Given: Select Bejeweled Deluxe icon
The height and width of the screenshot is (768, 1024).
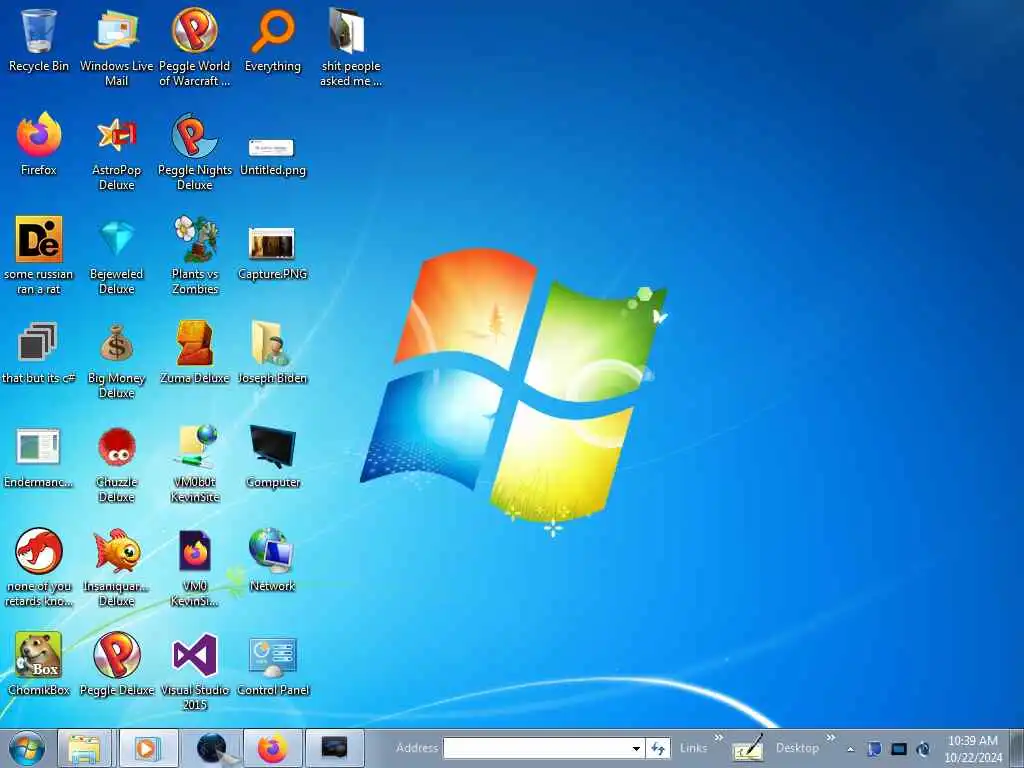Looking at the screenshot, I should click(116, 255).
